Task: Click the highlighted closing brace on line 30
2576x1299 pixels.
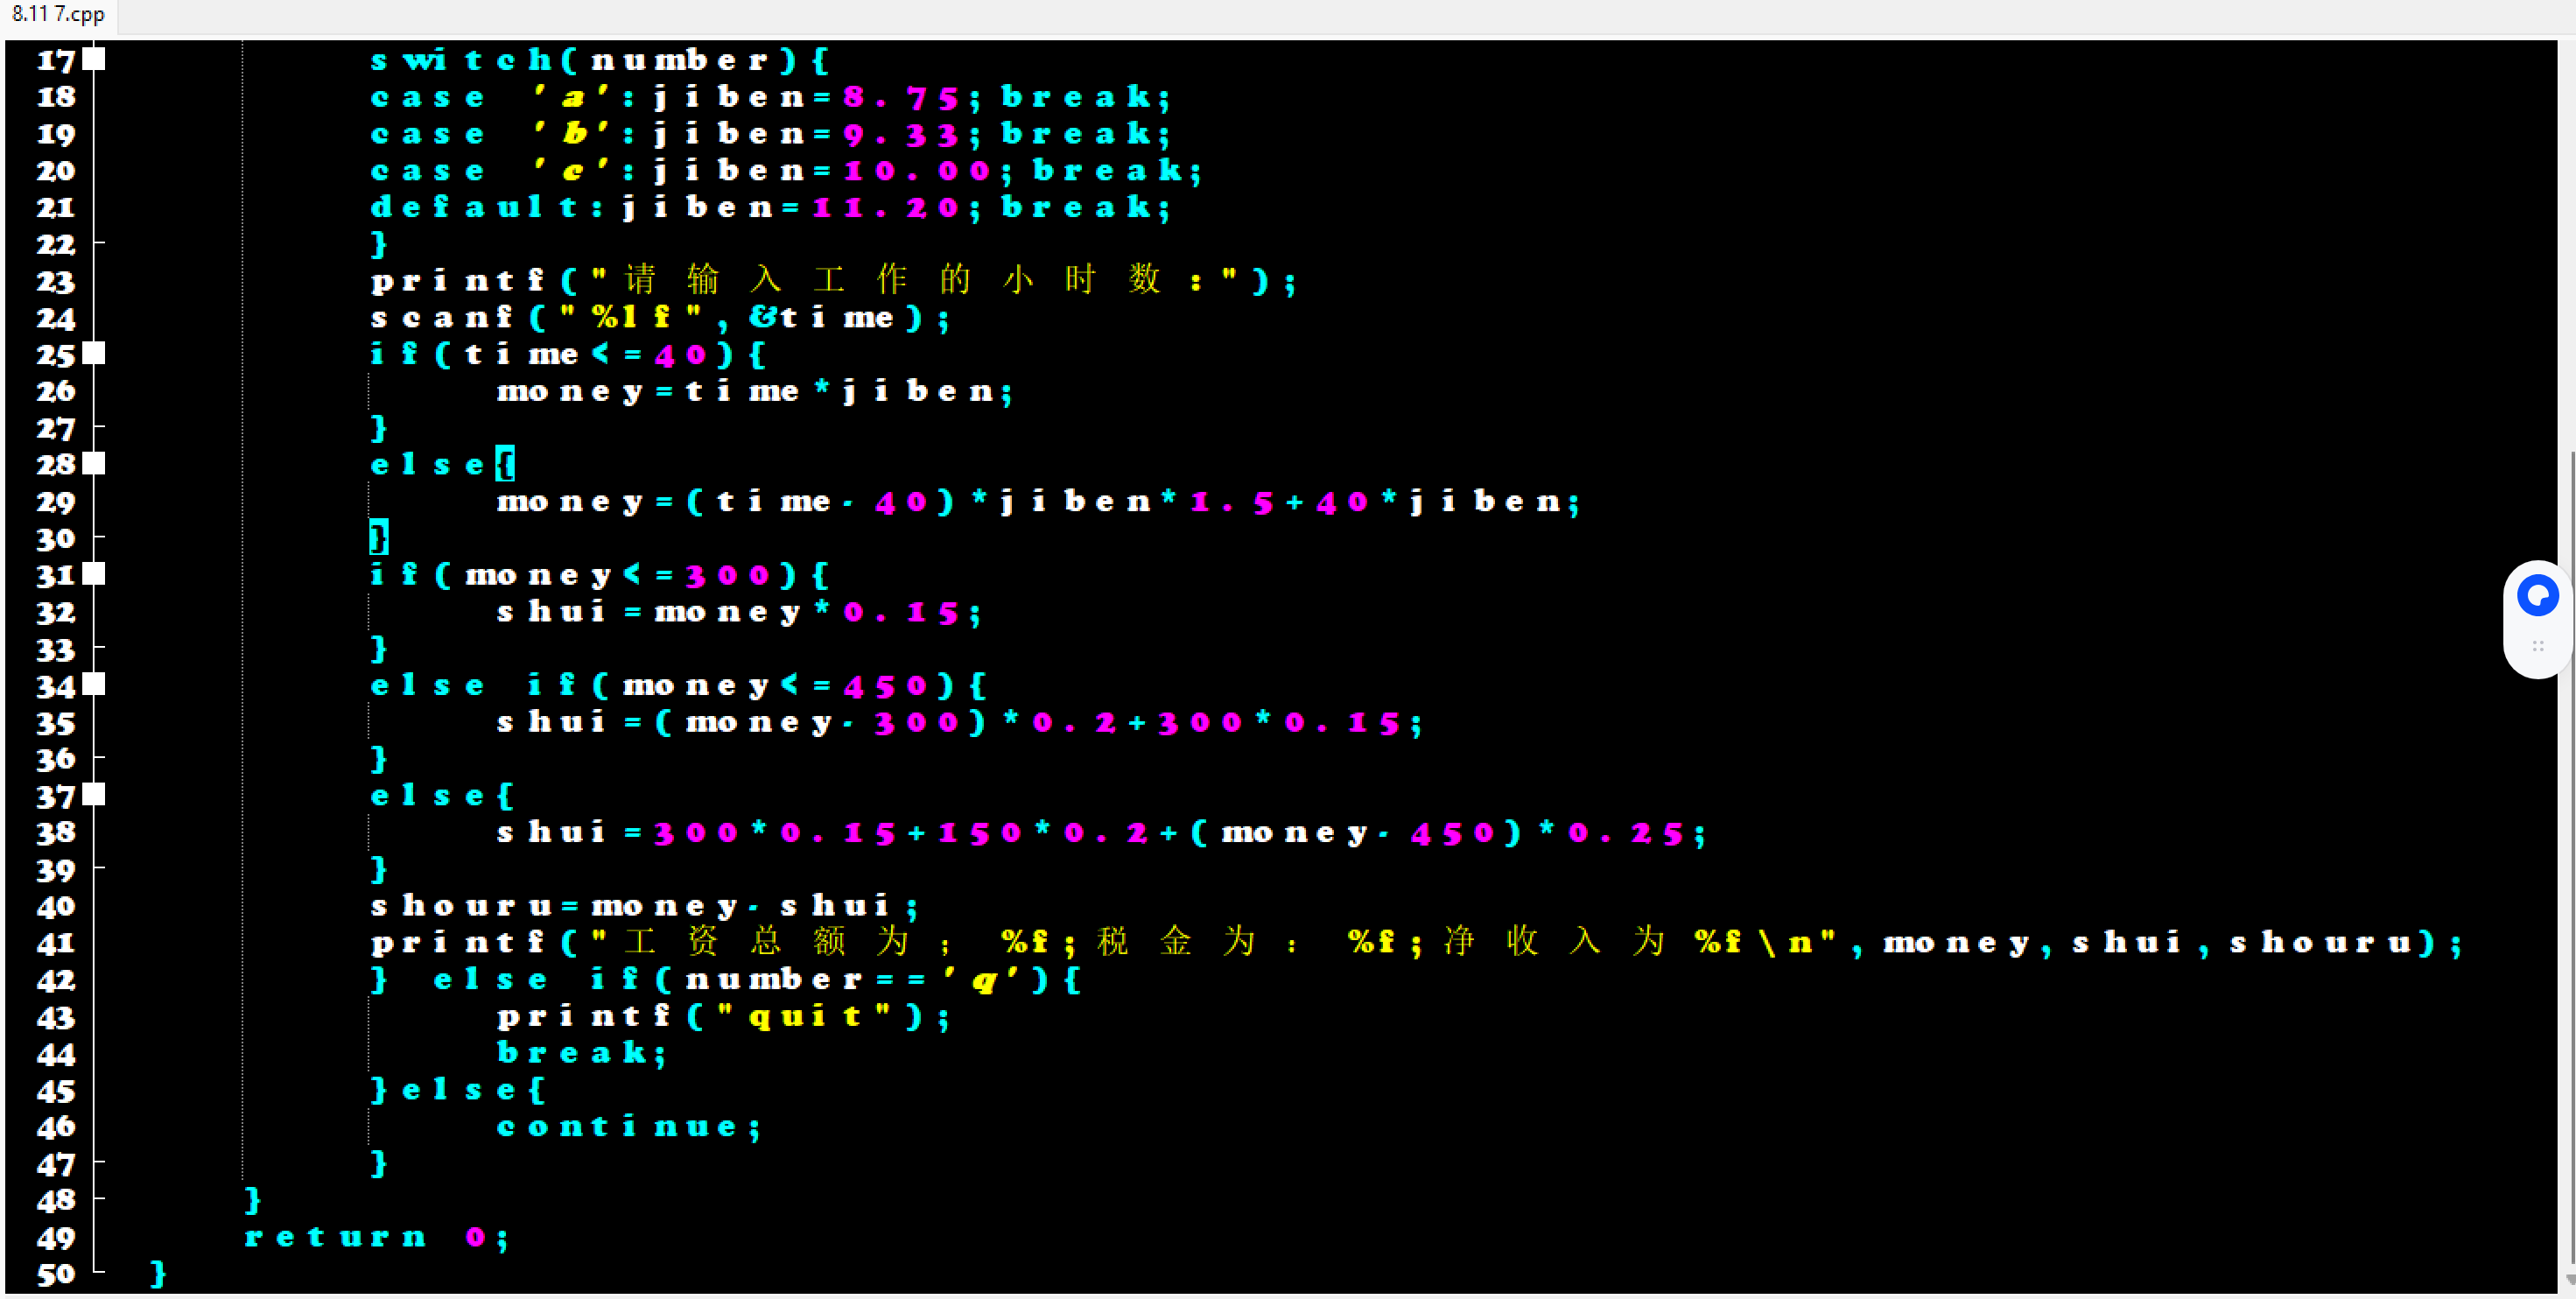Action: tap(378, 538)
